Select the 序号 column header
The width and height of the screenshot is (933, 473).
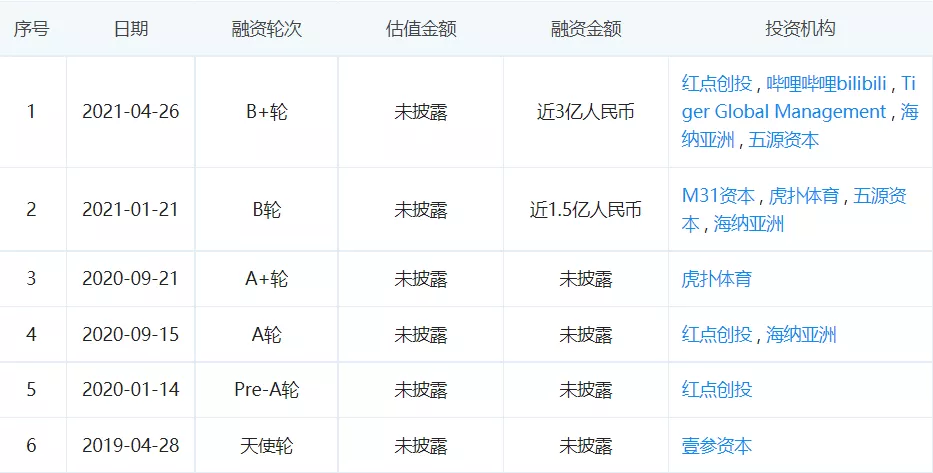click(32, 29)
